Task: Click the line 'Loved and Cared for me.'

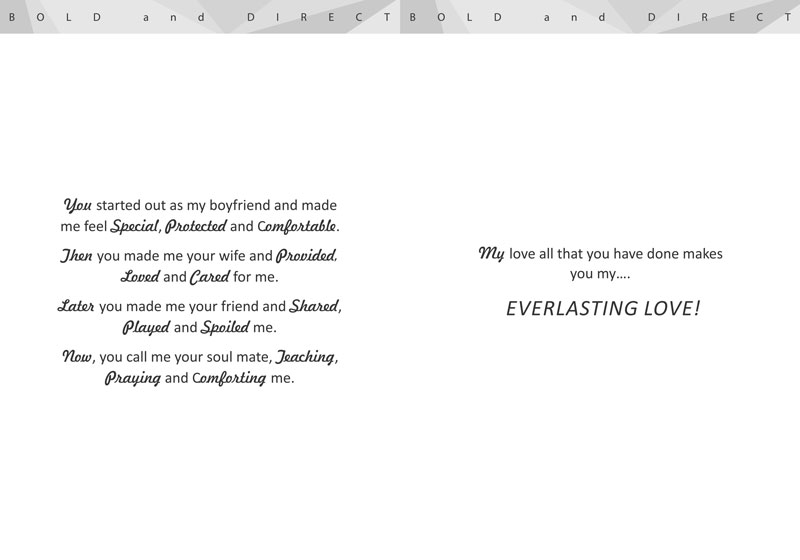Action: [199, 276]
